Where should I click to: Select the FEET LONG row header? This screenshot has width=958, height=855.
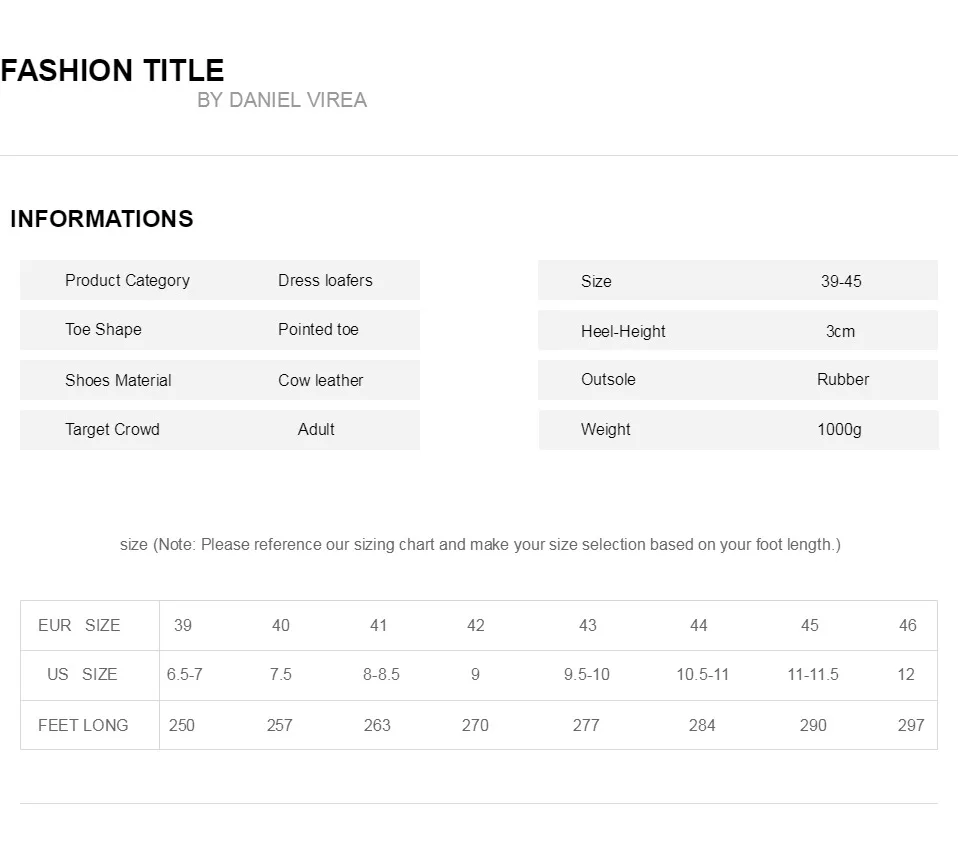pyautogui.click(x=83, y=725)
